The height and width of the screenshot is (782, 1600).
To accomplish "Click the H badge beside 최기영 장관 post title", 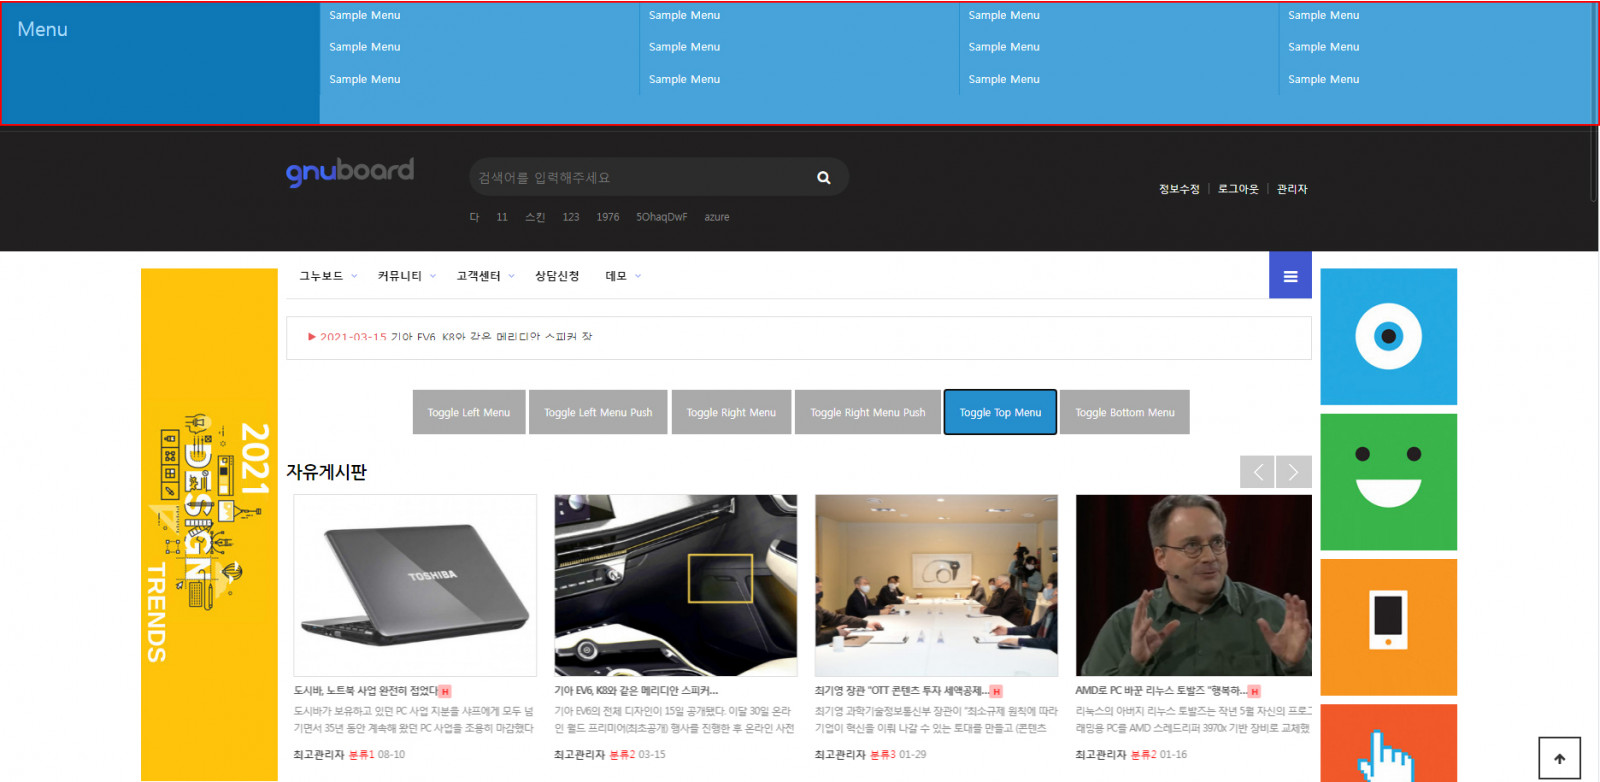I will (x=996, y=691).
